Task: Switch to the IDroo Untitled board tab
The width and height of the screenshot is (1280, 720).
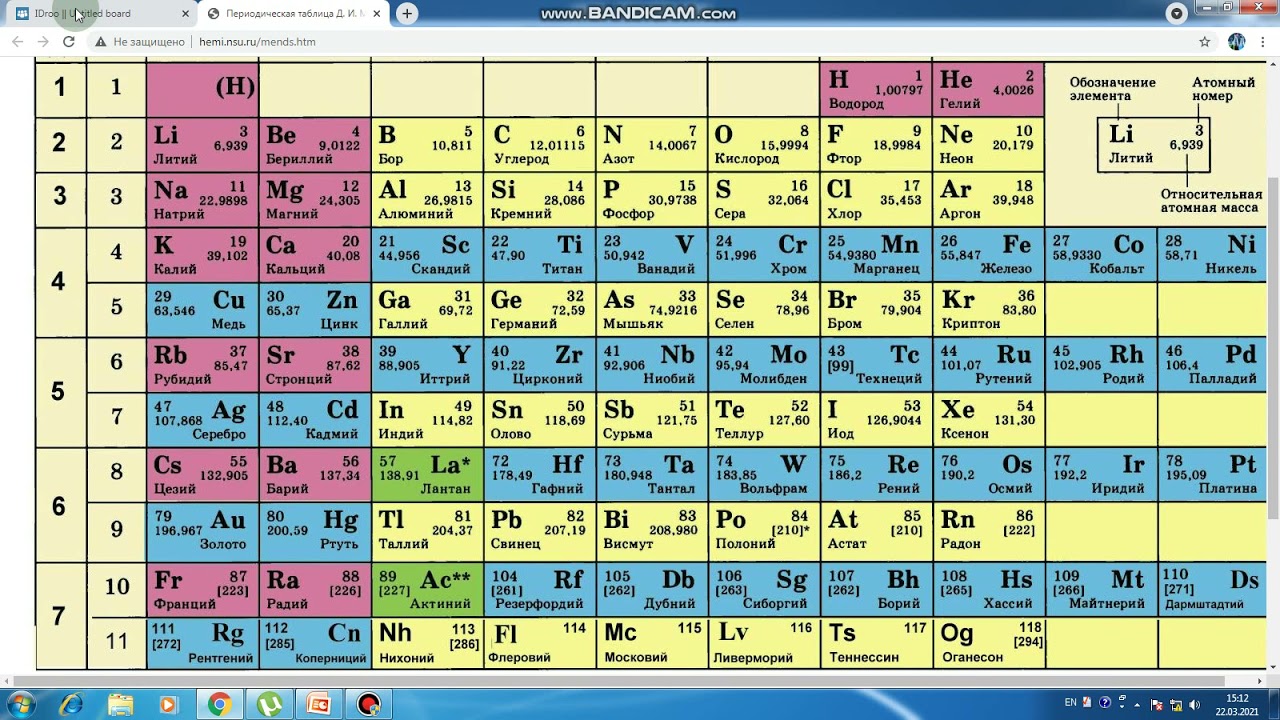Action: click(x=100, y=14)
